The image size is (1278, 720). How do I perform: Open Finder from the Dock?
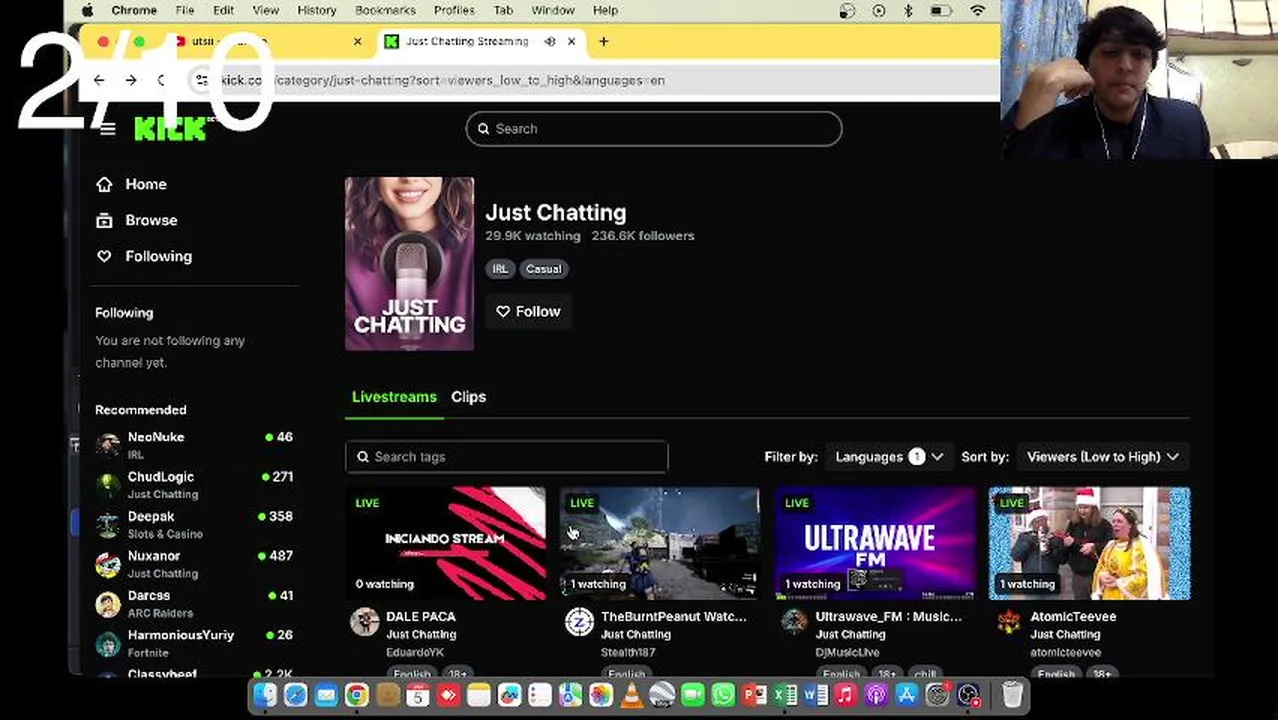(265, 695)
